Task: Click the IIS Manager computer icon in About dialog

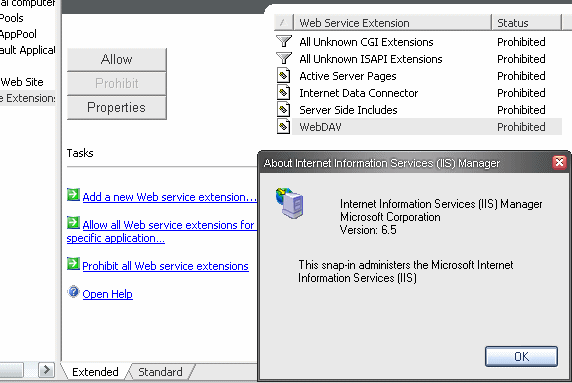Action: [290, 203]
